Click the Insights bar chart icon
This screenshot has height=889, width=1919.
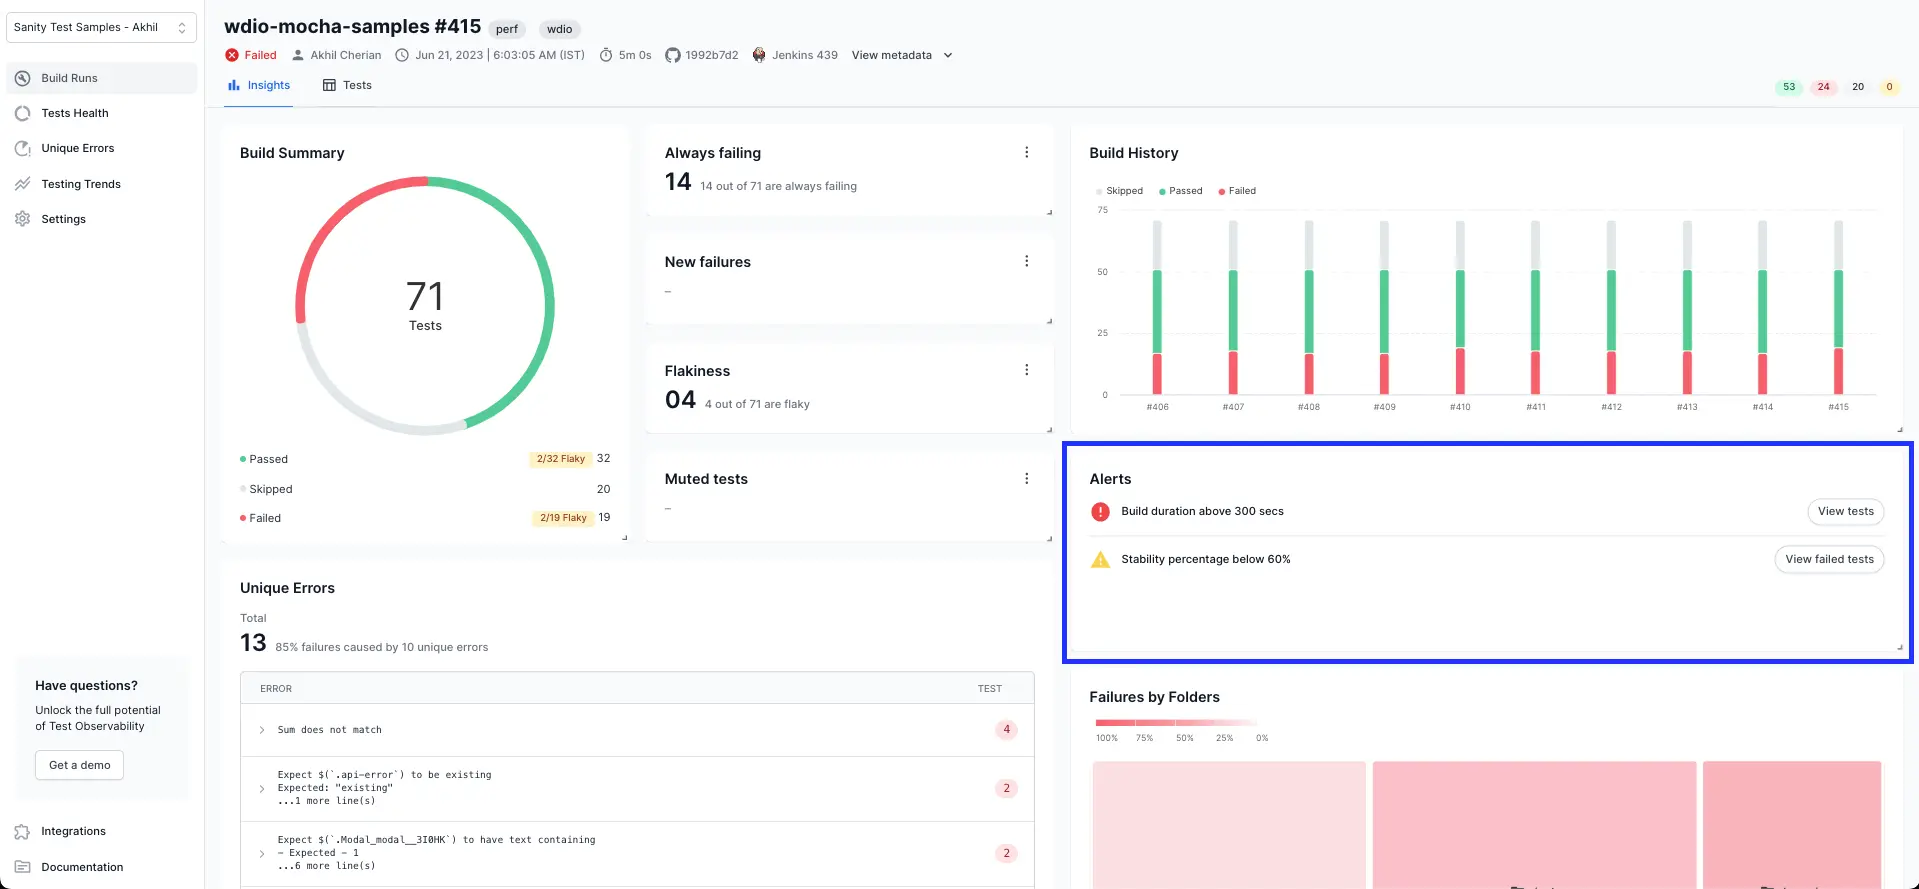(234, 85)
